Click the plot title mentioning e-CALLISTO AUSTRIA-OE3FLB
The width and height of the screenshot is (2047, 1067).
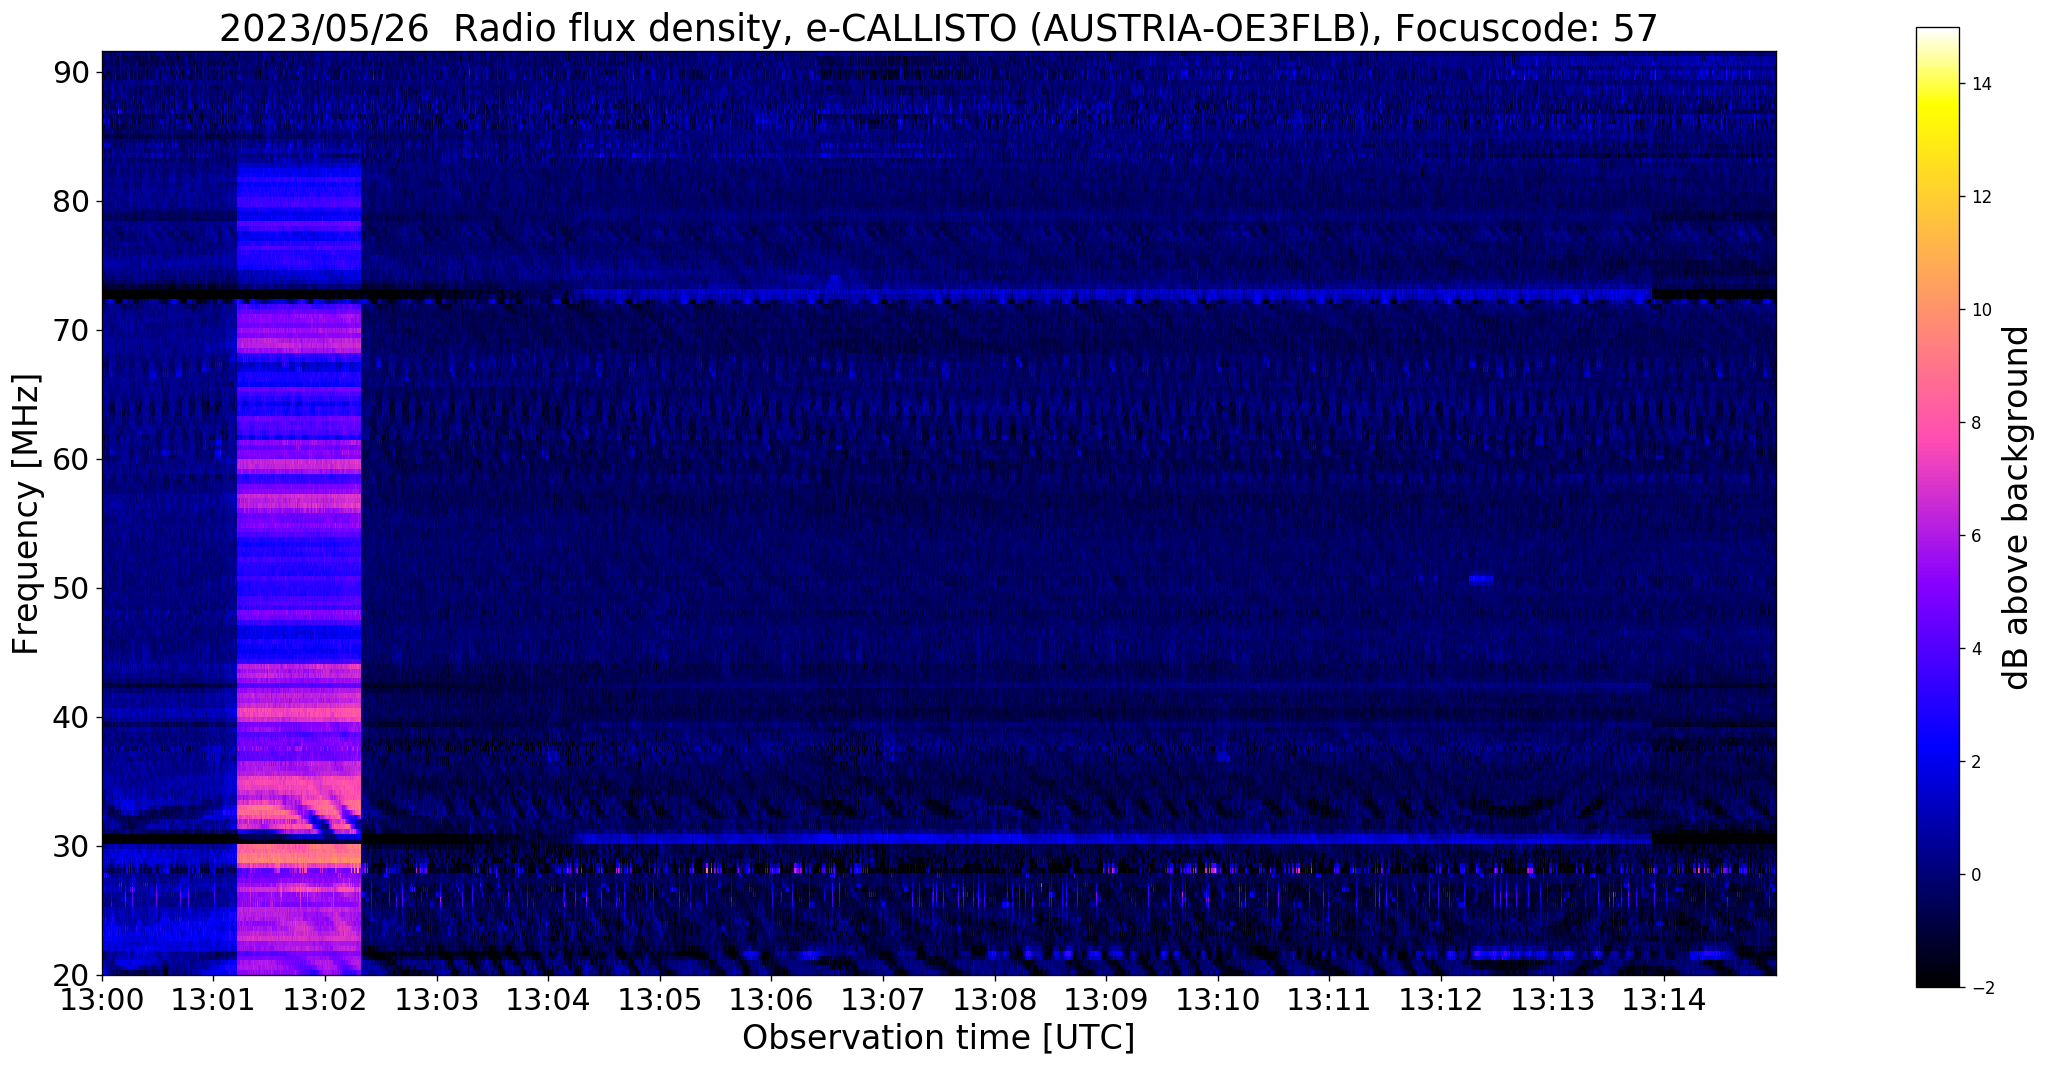pos(938,28)
